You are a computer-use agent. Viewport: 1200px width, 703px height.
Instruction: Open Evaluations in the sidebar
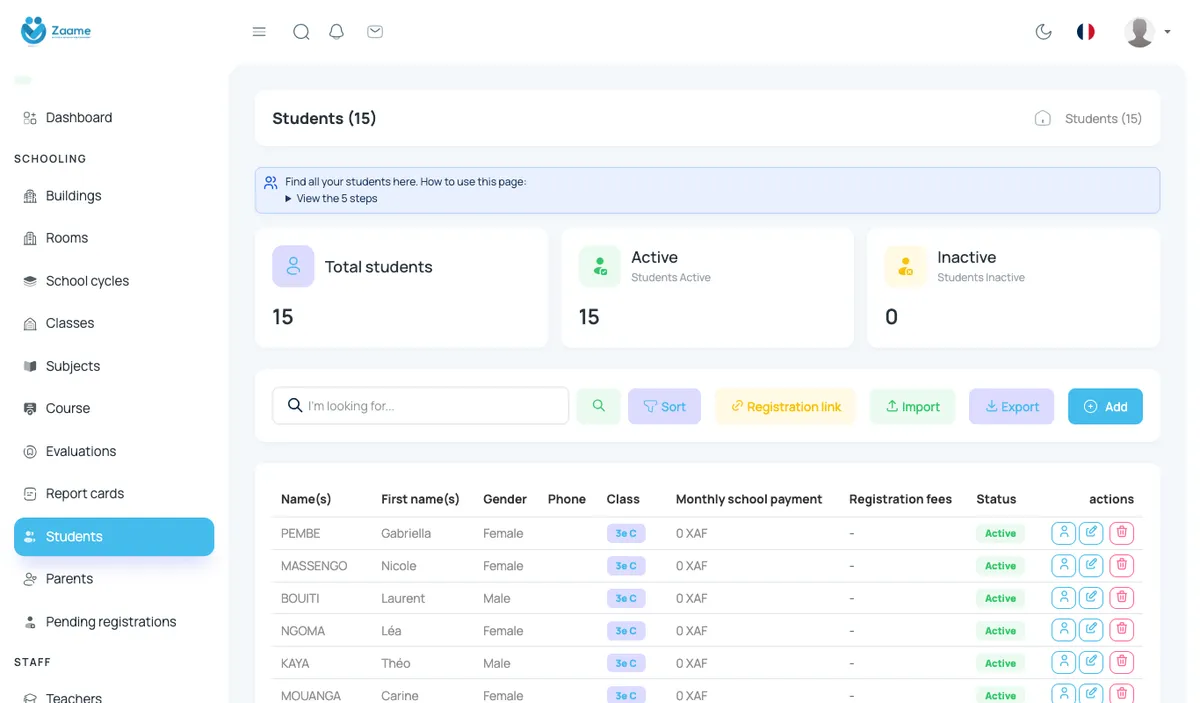point(114,451)
